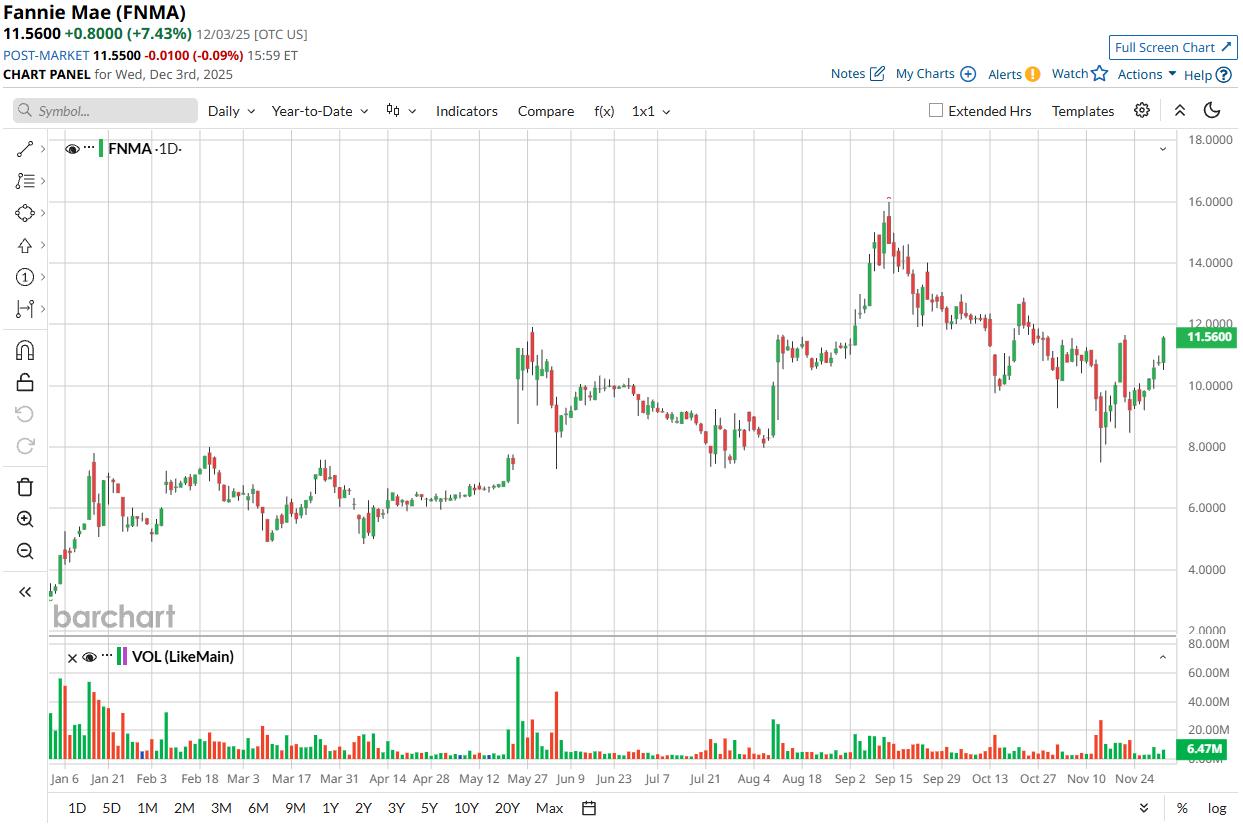Open the Templates menu
Viewport: 1243px width, 825px height.
pyautogui.click(x=1083, y=111)
